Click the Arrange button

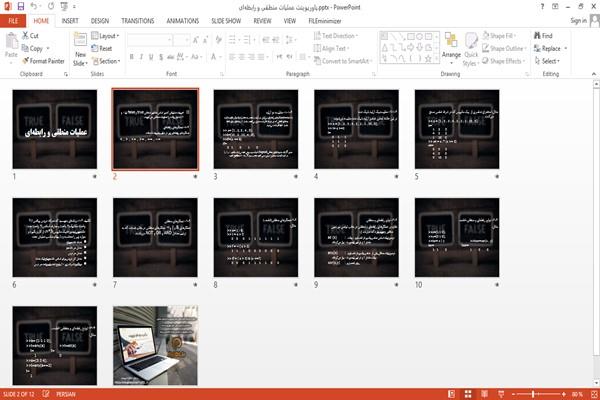pos(451,48)
